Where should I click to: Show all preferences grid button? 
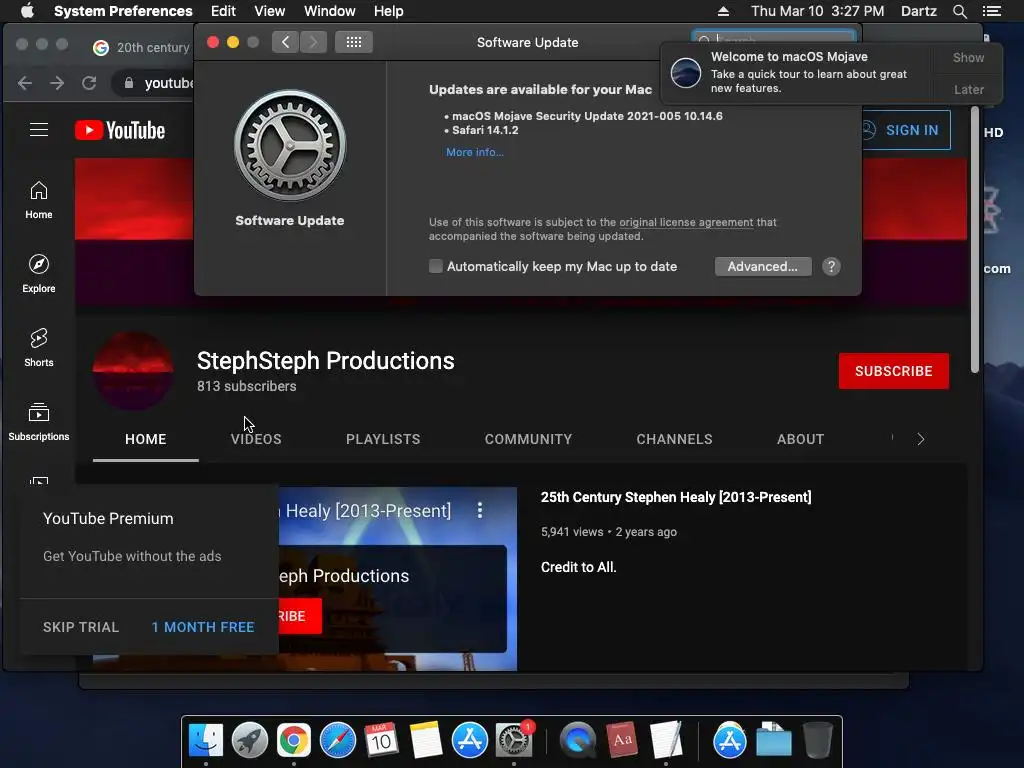point(354,42)
